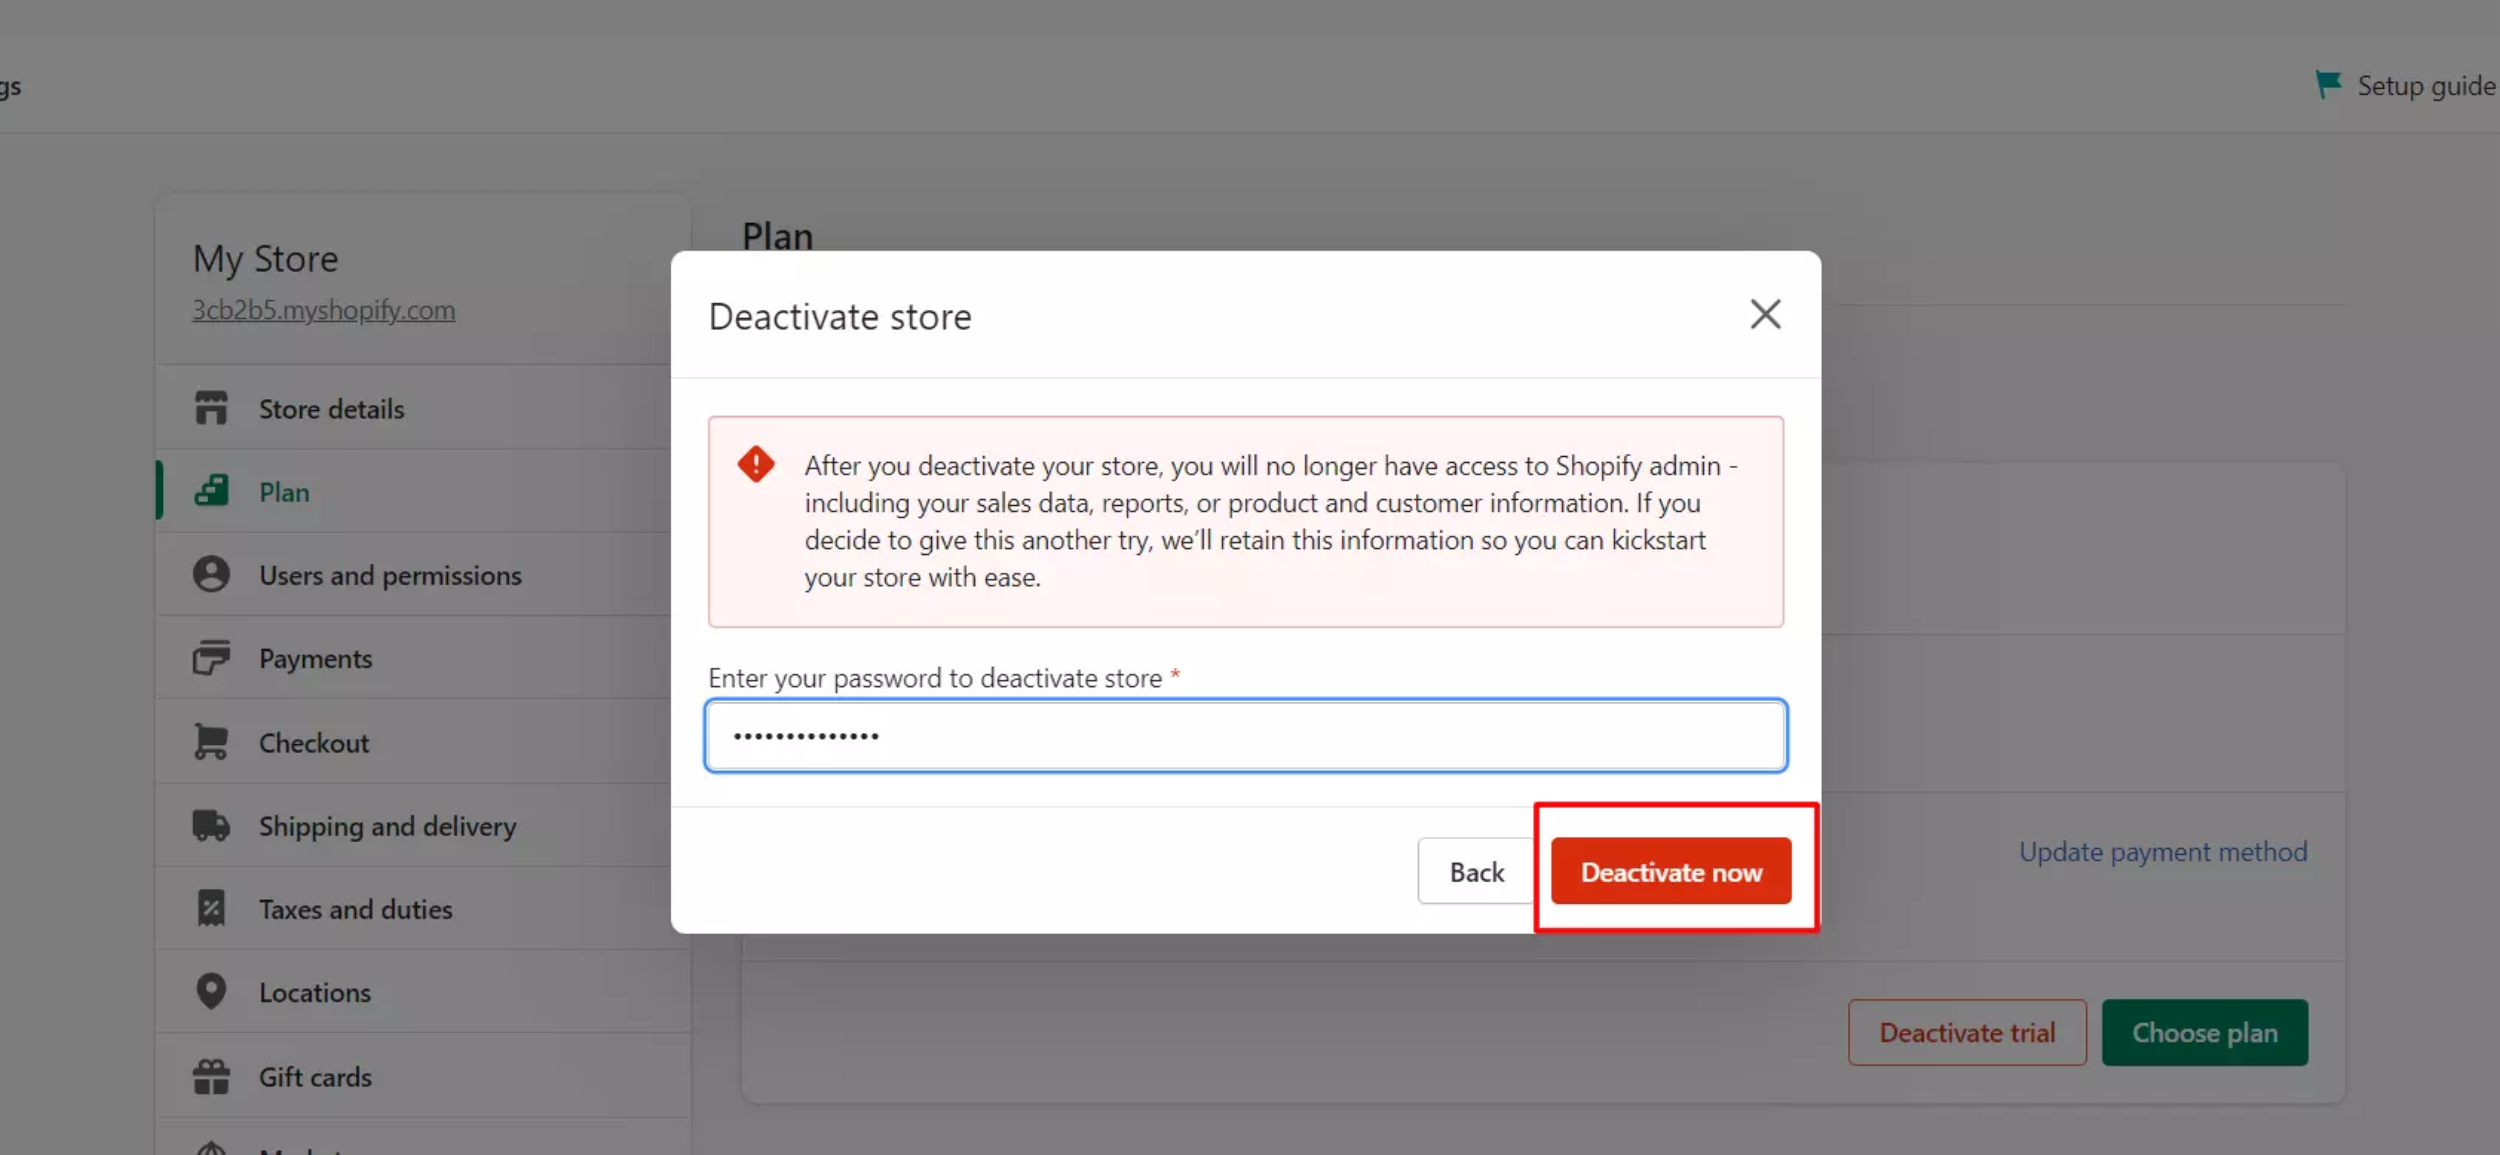Click the Deactivate now button
The height and width of the screenshot is (1155, 2500).
tap(1671, 872)
